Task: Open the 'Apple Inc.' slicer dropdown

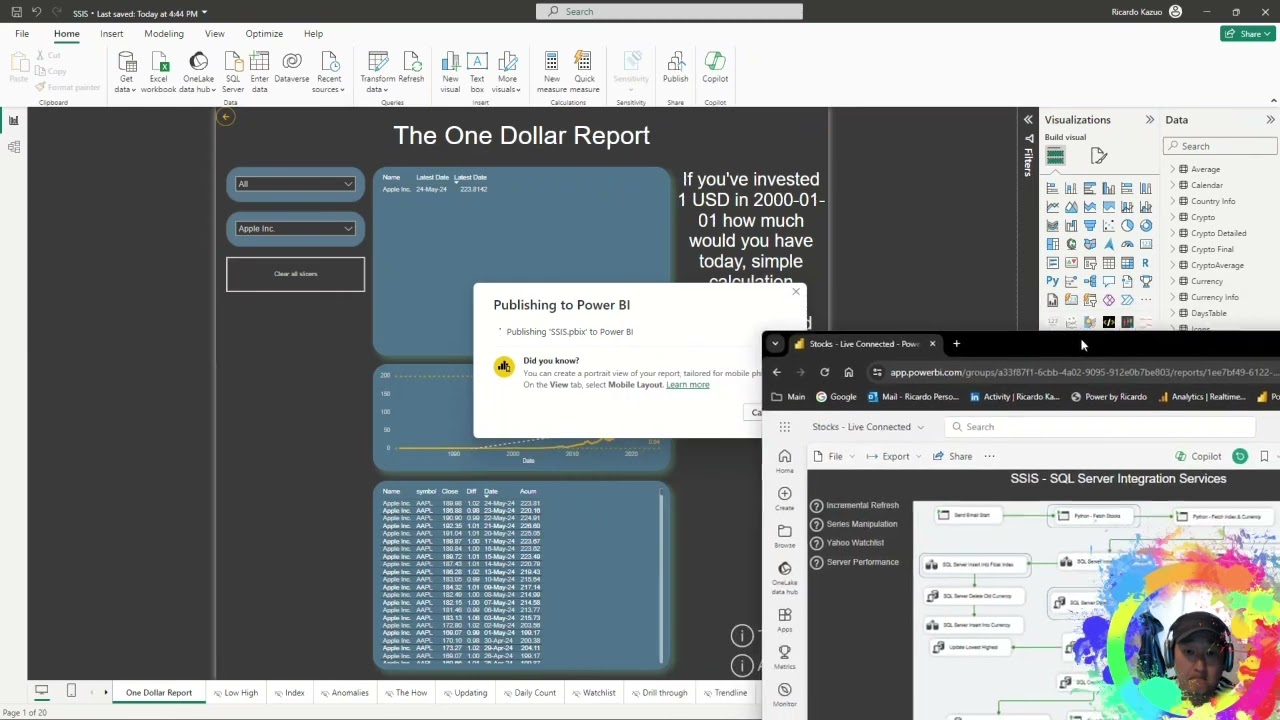Action: click(295, 228)
